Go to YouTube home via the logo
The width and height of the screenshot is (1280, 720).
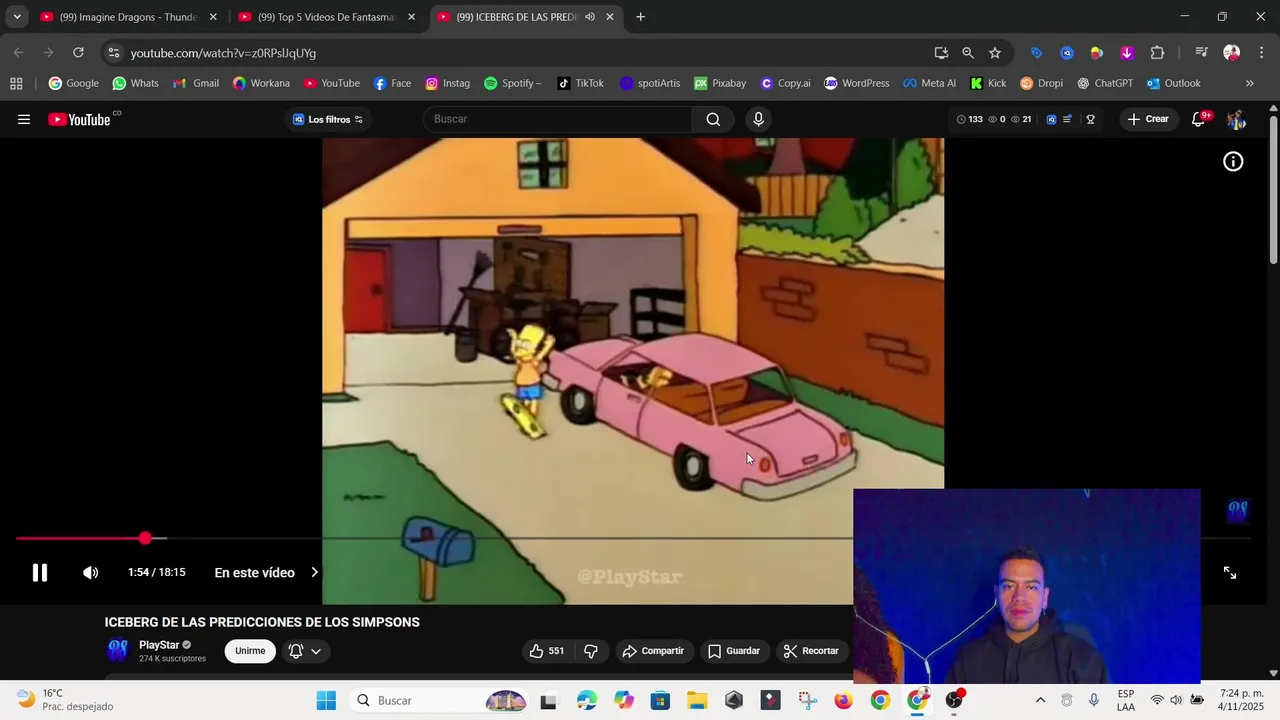click(79, 119)
